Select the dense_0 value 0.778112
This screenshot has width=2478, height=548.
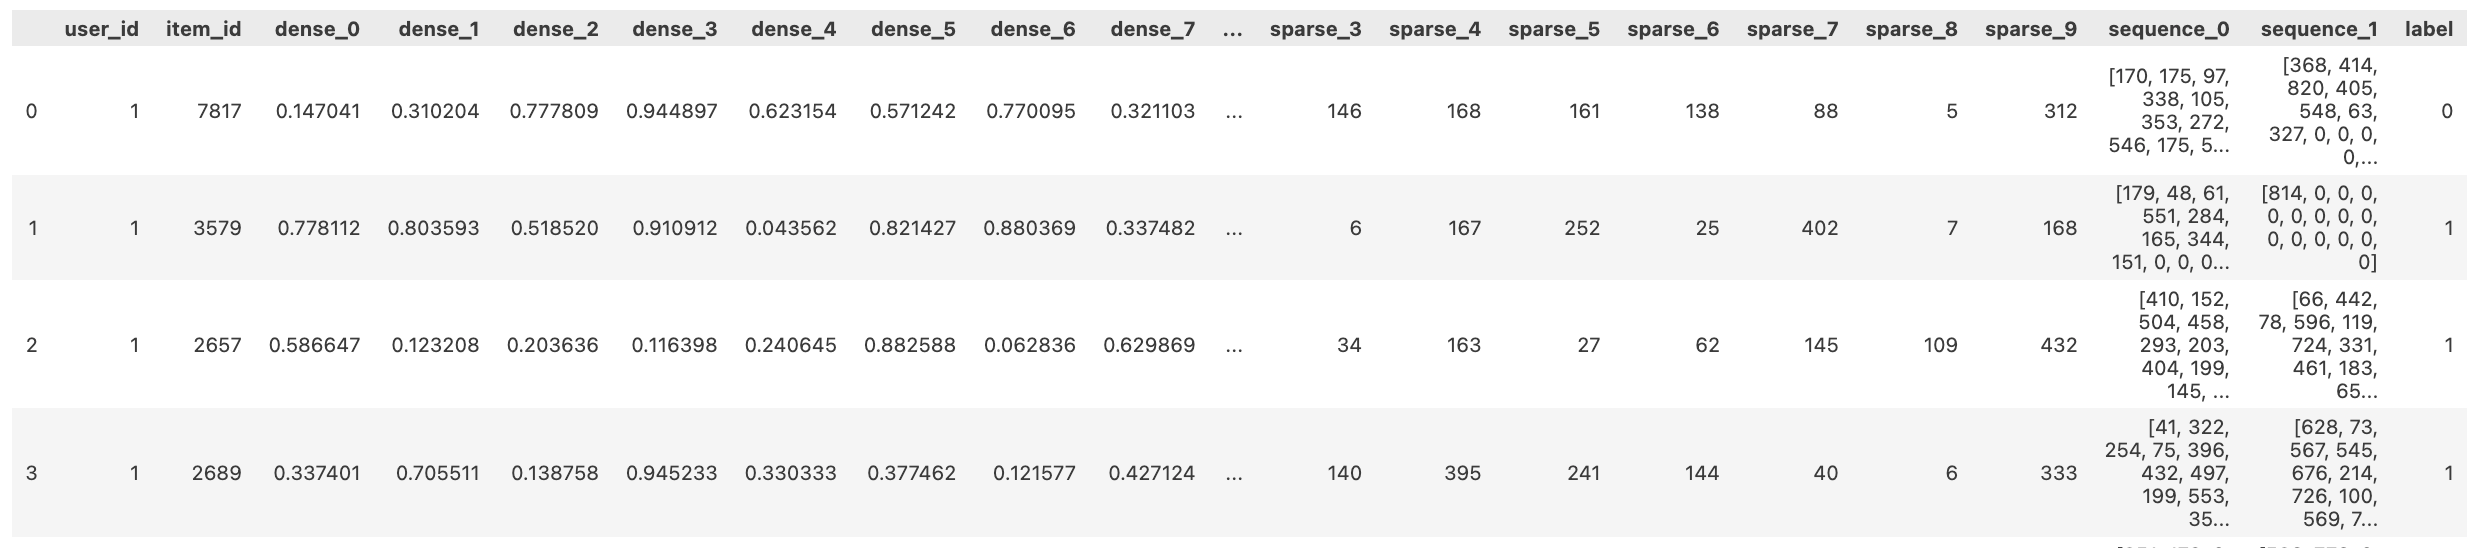319,228
